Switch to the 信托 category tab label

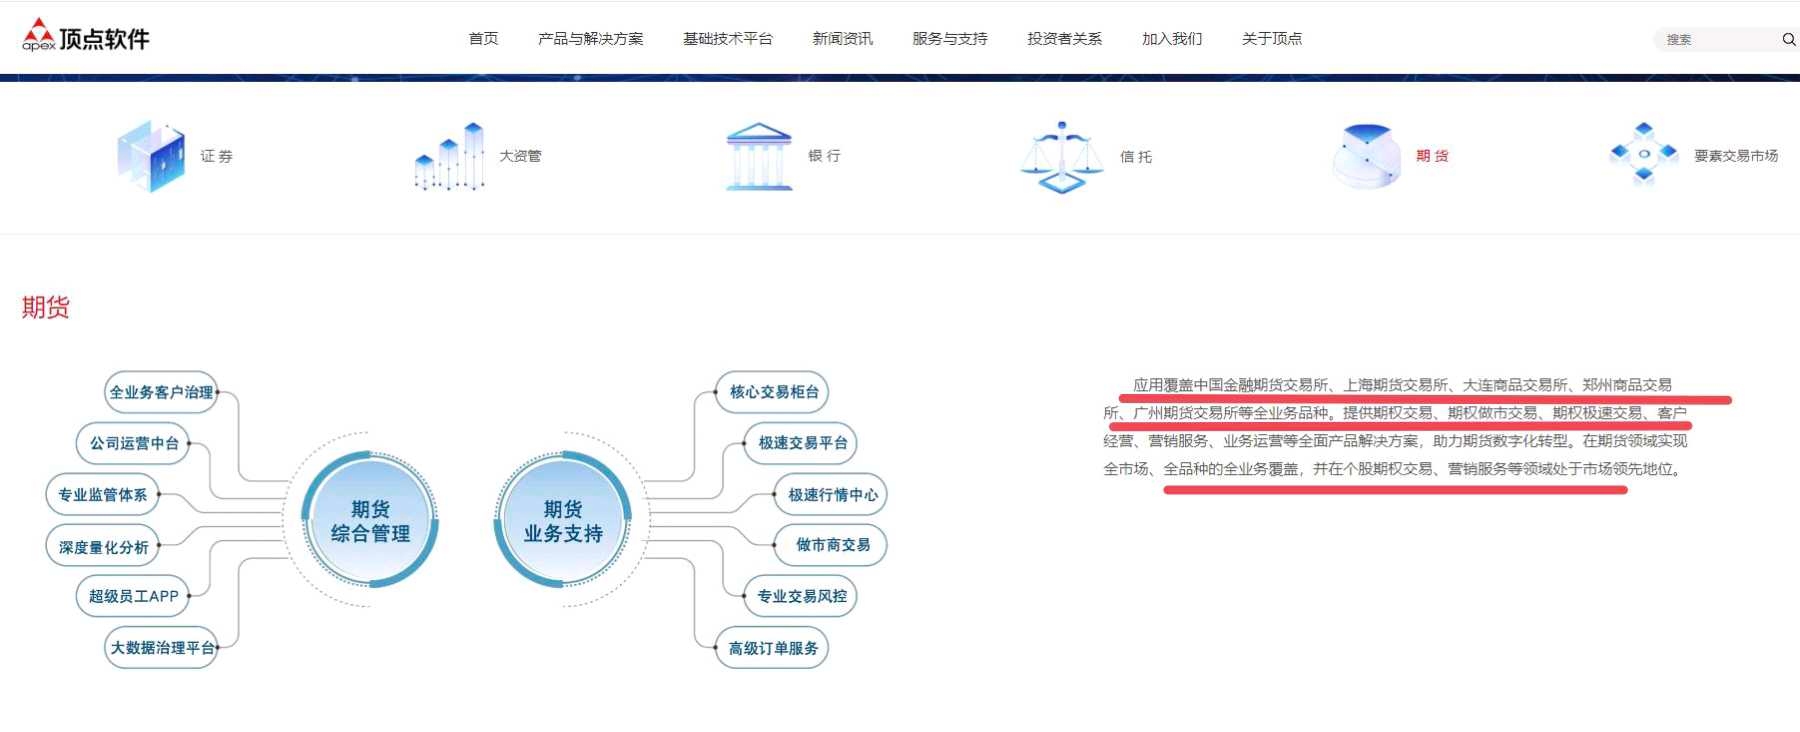tap(1136, 157)
